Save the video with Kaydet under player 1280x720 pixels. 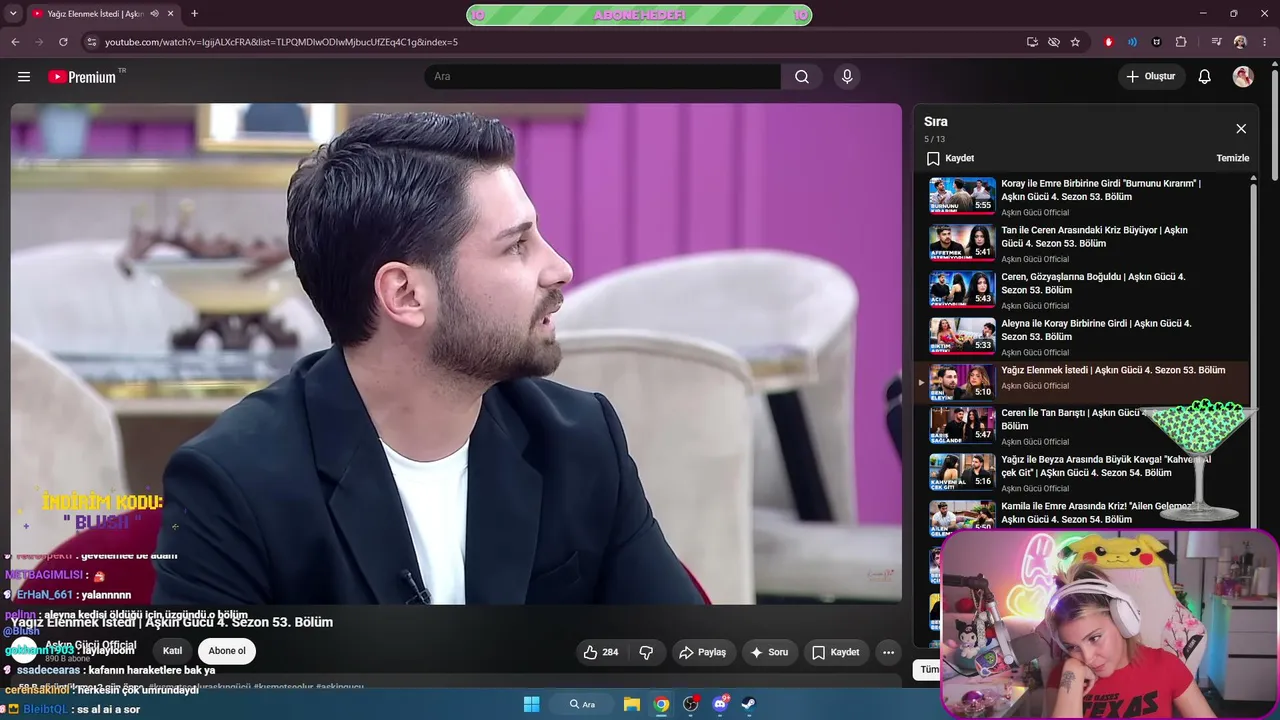coord(835,652)
